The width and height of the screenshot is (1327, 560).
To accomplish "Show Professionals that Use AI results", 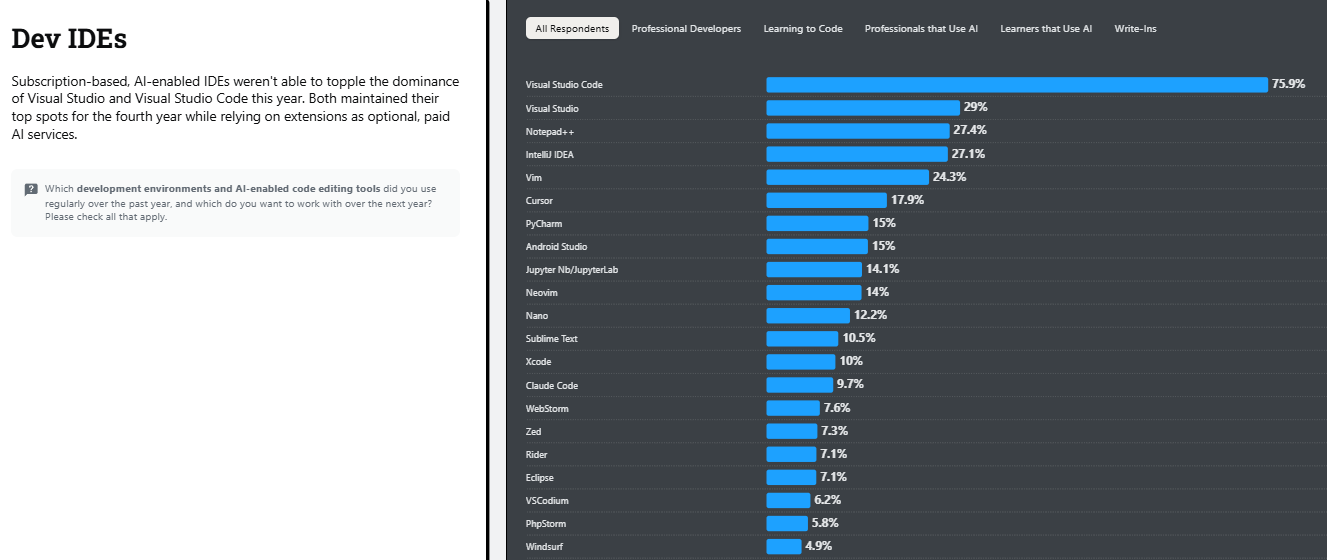I will (921, 29).
